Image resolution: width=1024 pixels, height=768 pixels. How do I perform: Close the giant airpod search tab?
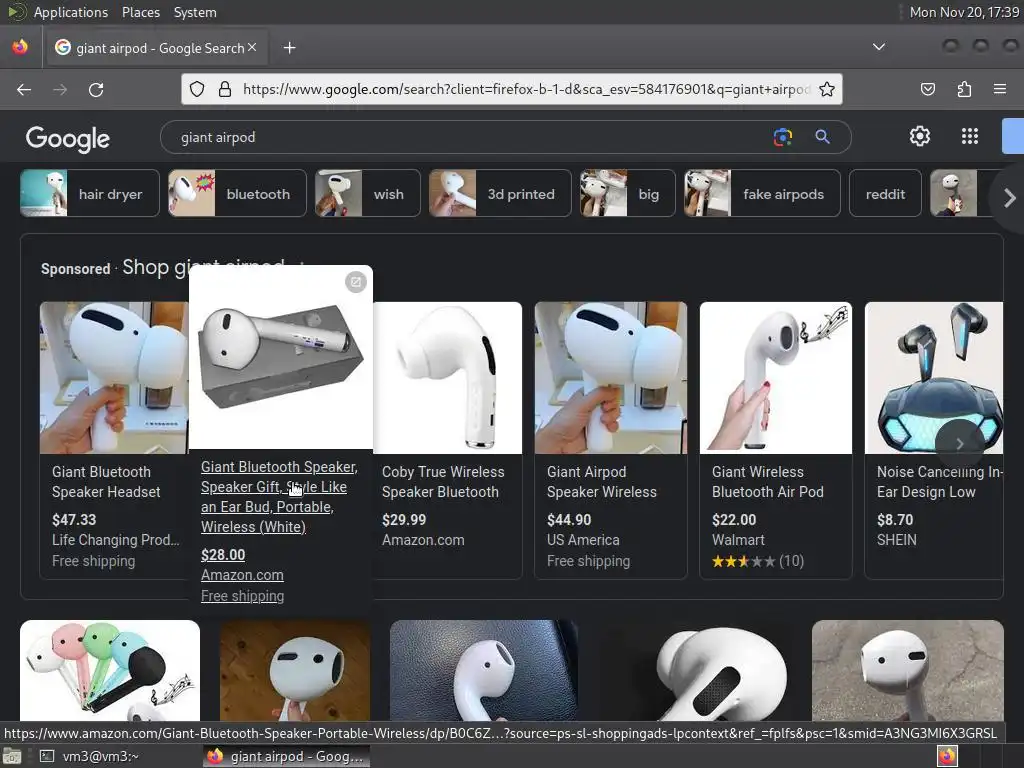(252, 47)
